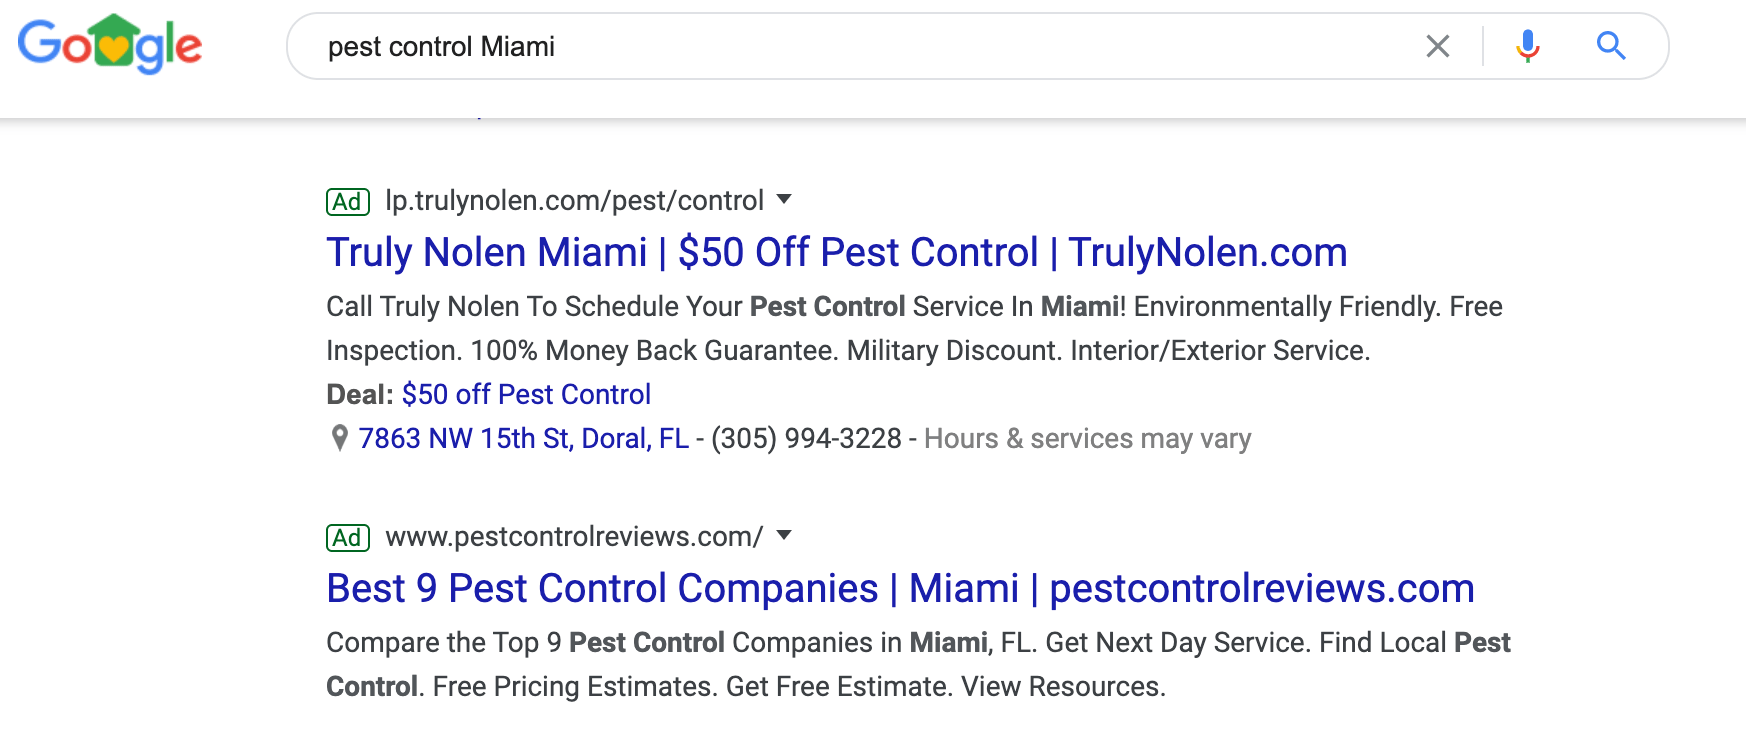Click the www.pestcontrolreviews.com/ display URL

pos(575,537)
